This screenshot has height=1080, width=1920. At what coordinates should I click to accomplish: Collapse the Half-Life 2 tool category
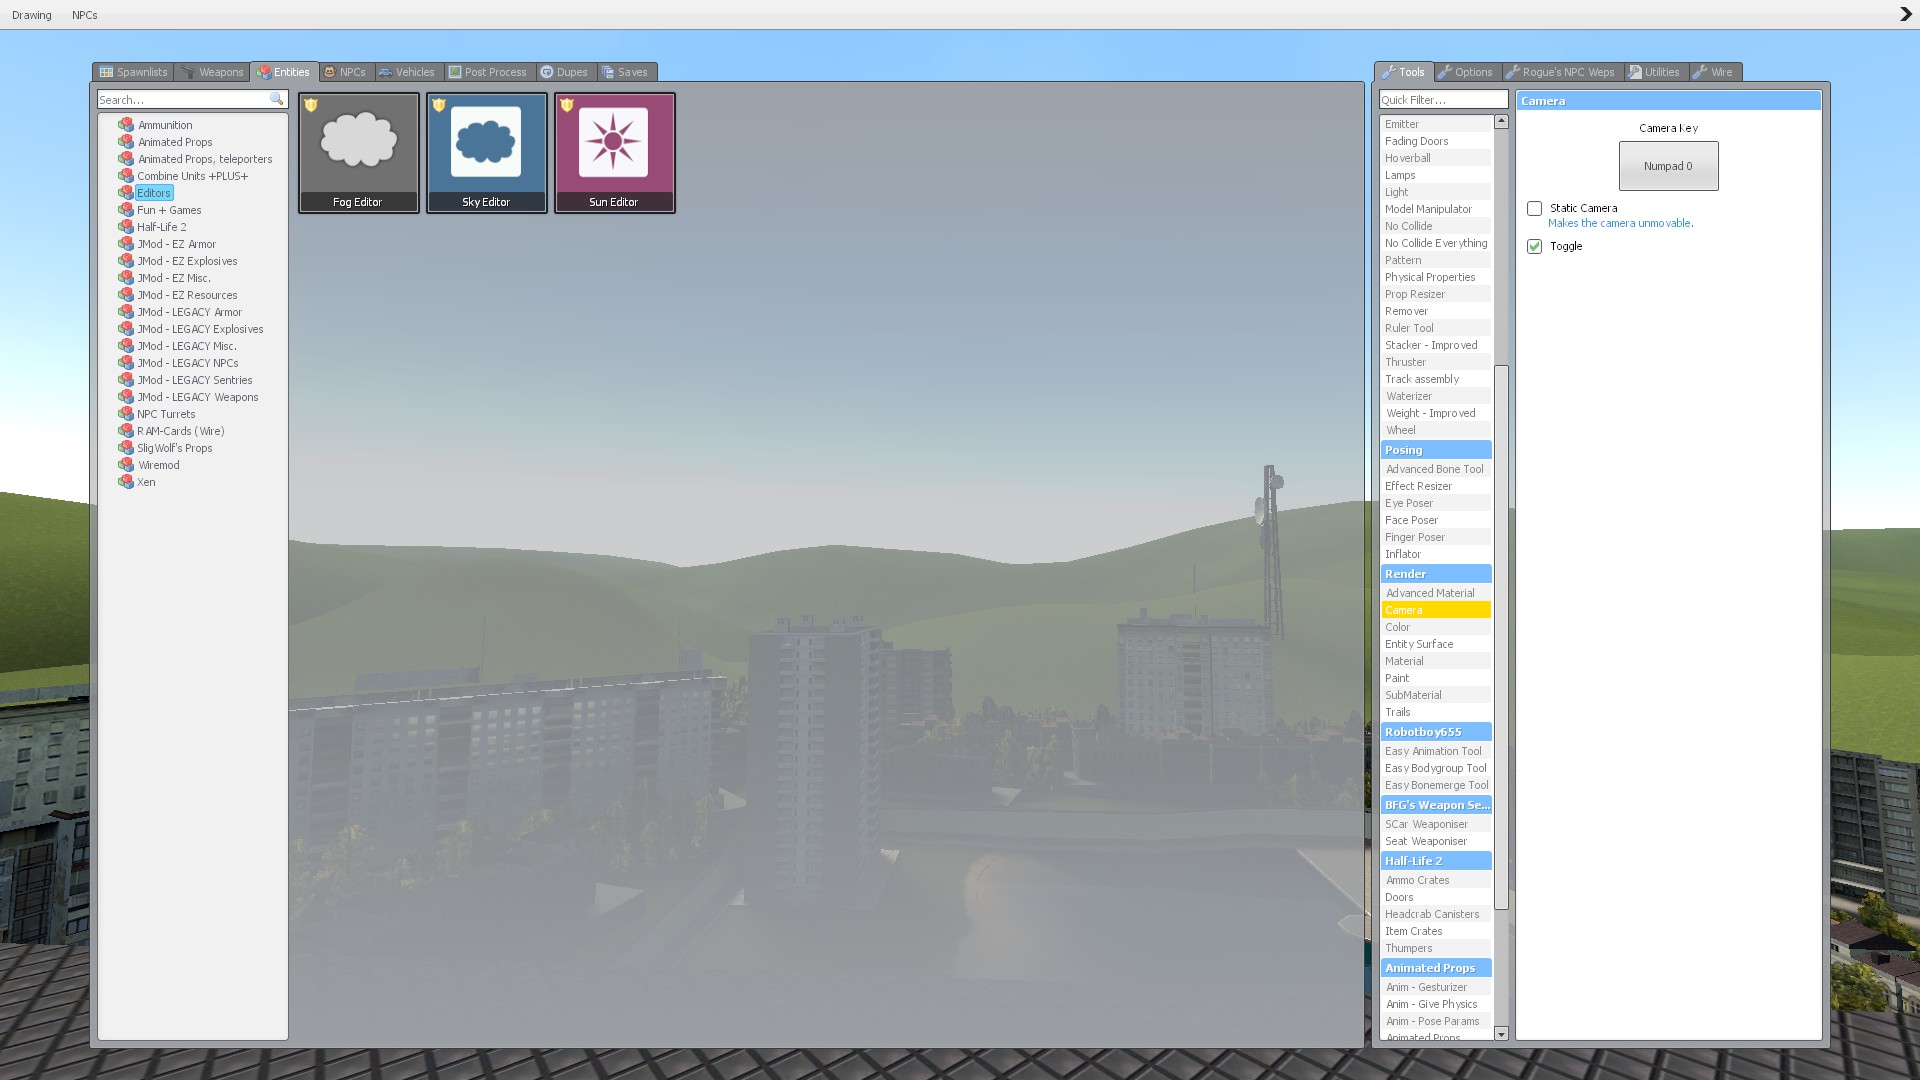click(1435, 861)
